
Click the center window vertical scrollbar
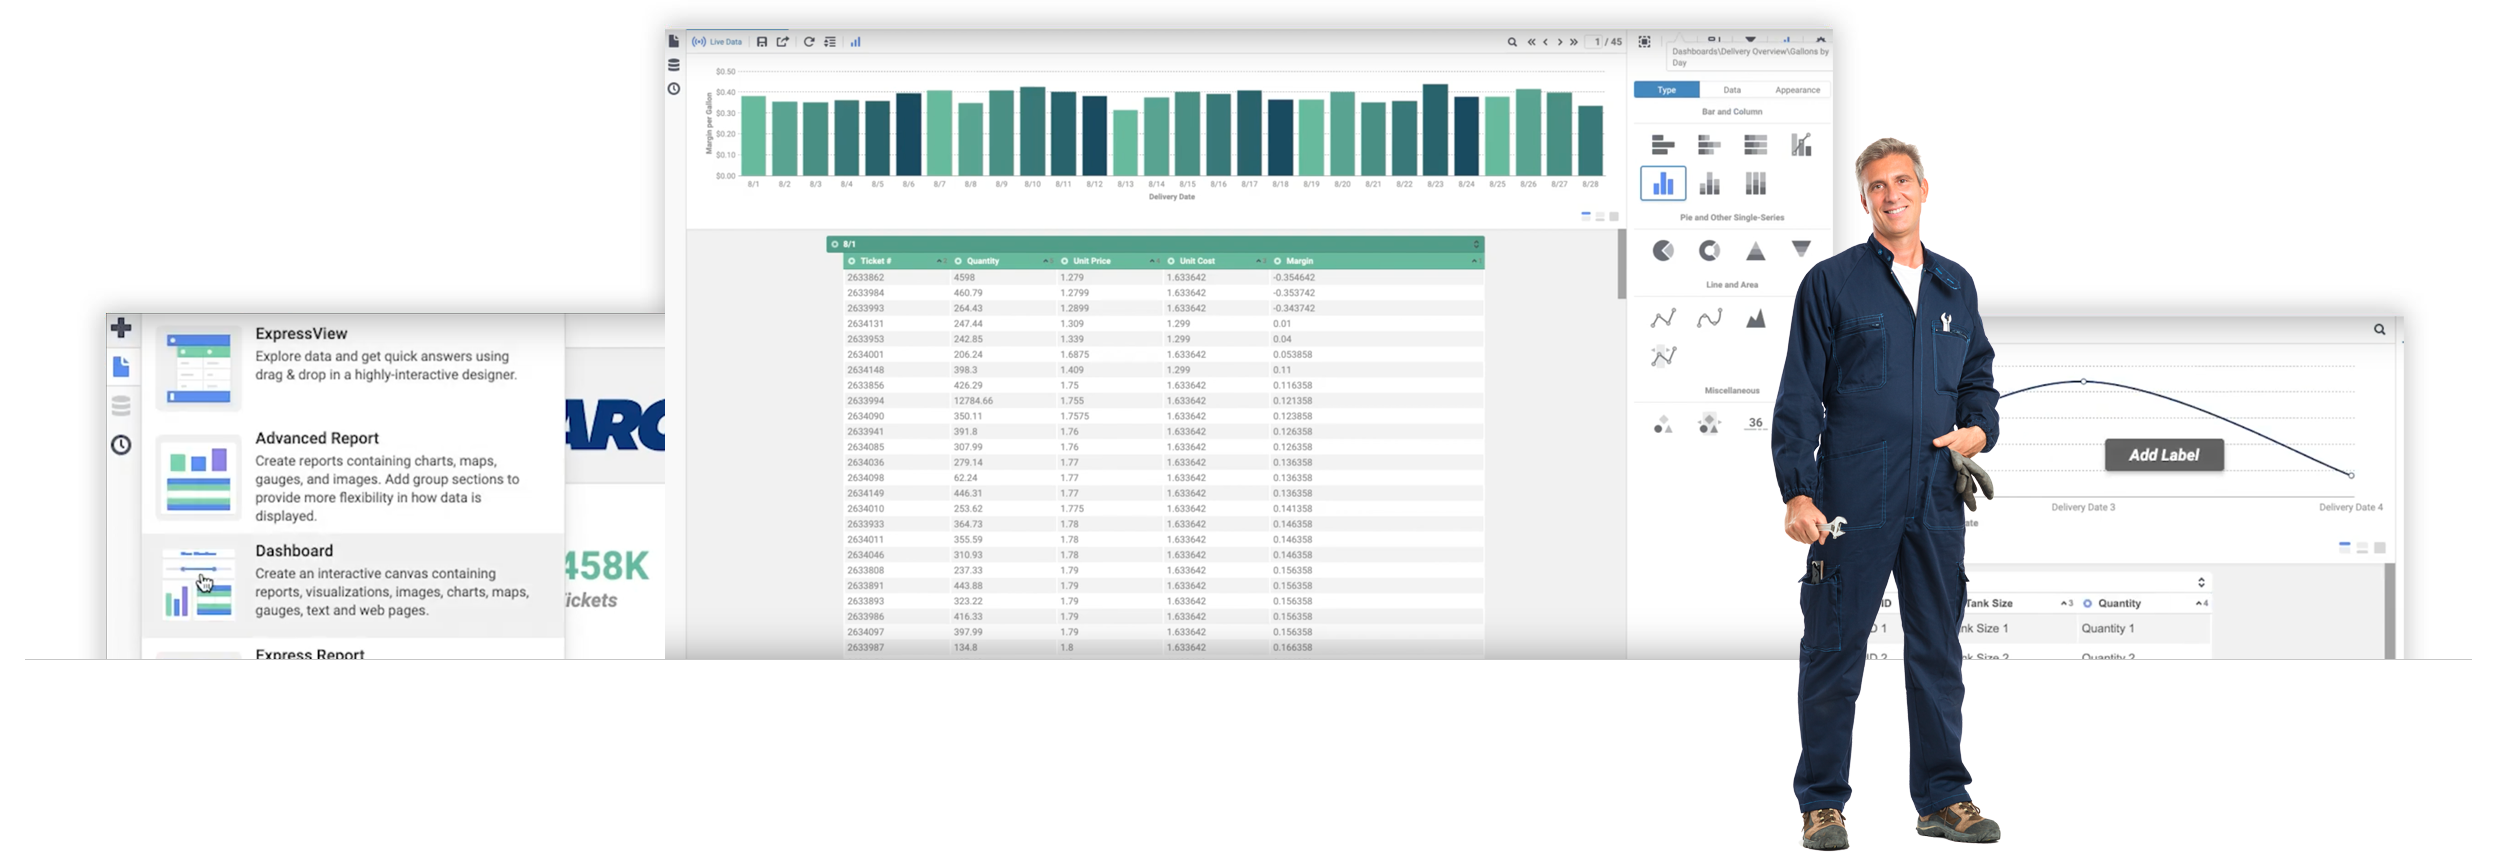[x=1622, y=264]
